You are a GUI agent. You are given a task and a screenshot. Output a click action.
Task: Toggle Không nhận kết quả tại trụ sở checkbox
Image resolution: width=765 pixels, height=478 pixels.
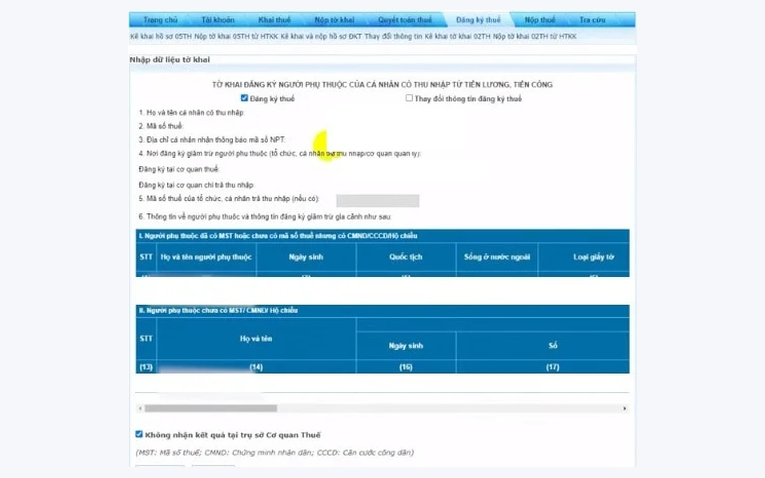(x=139, y=434)
